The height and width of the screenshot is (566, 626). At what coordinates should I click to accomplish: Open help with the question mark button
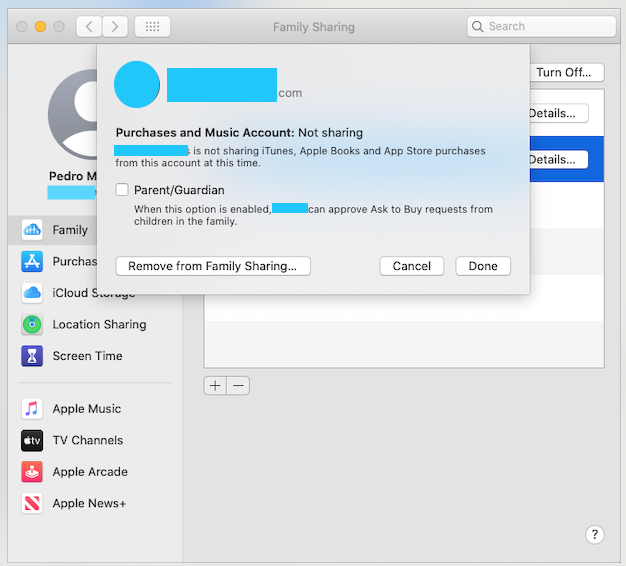[x=594, y=534]
